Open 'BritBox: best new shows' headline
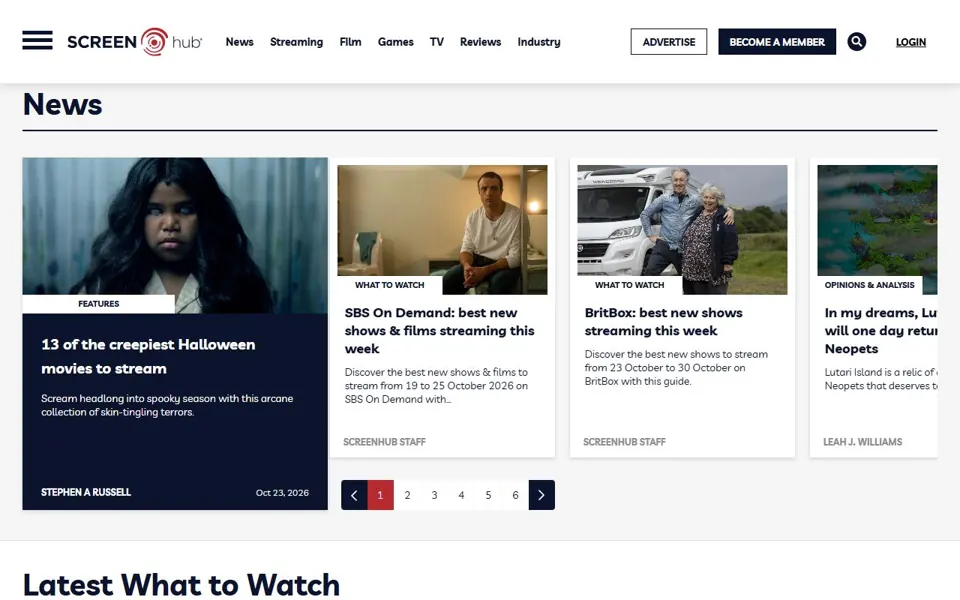The width and height of the screenshot is (960, 600). 664,321
